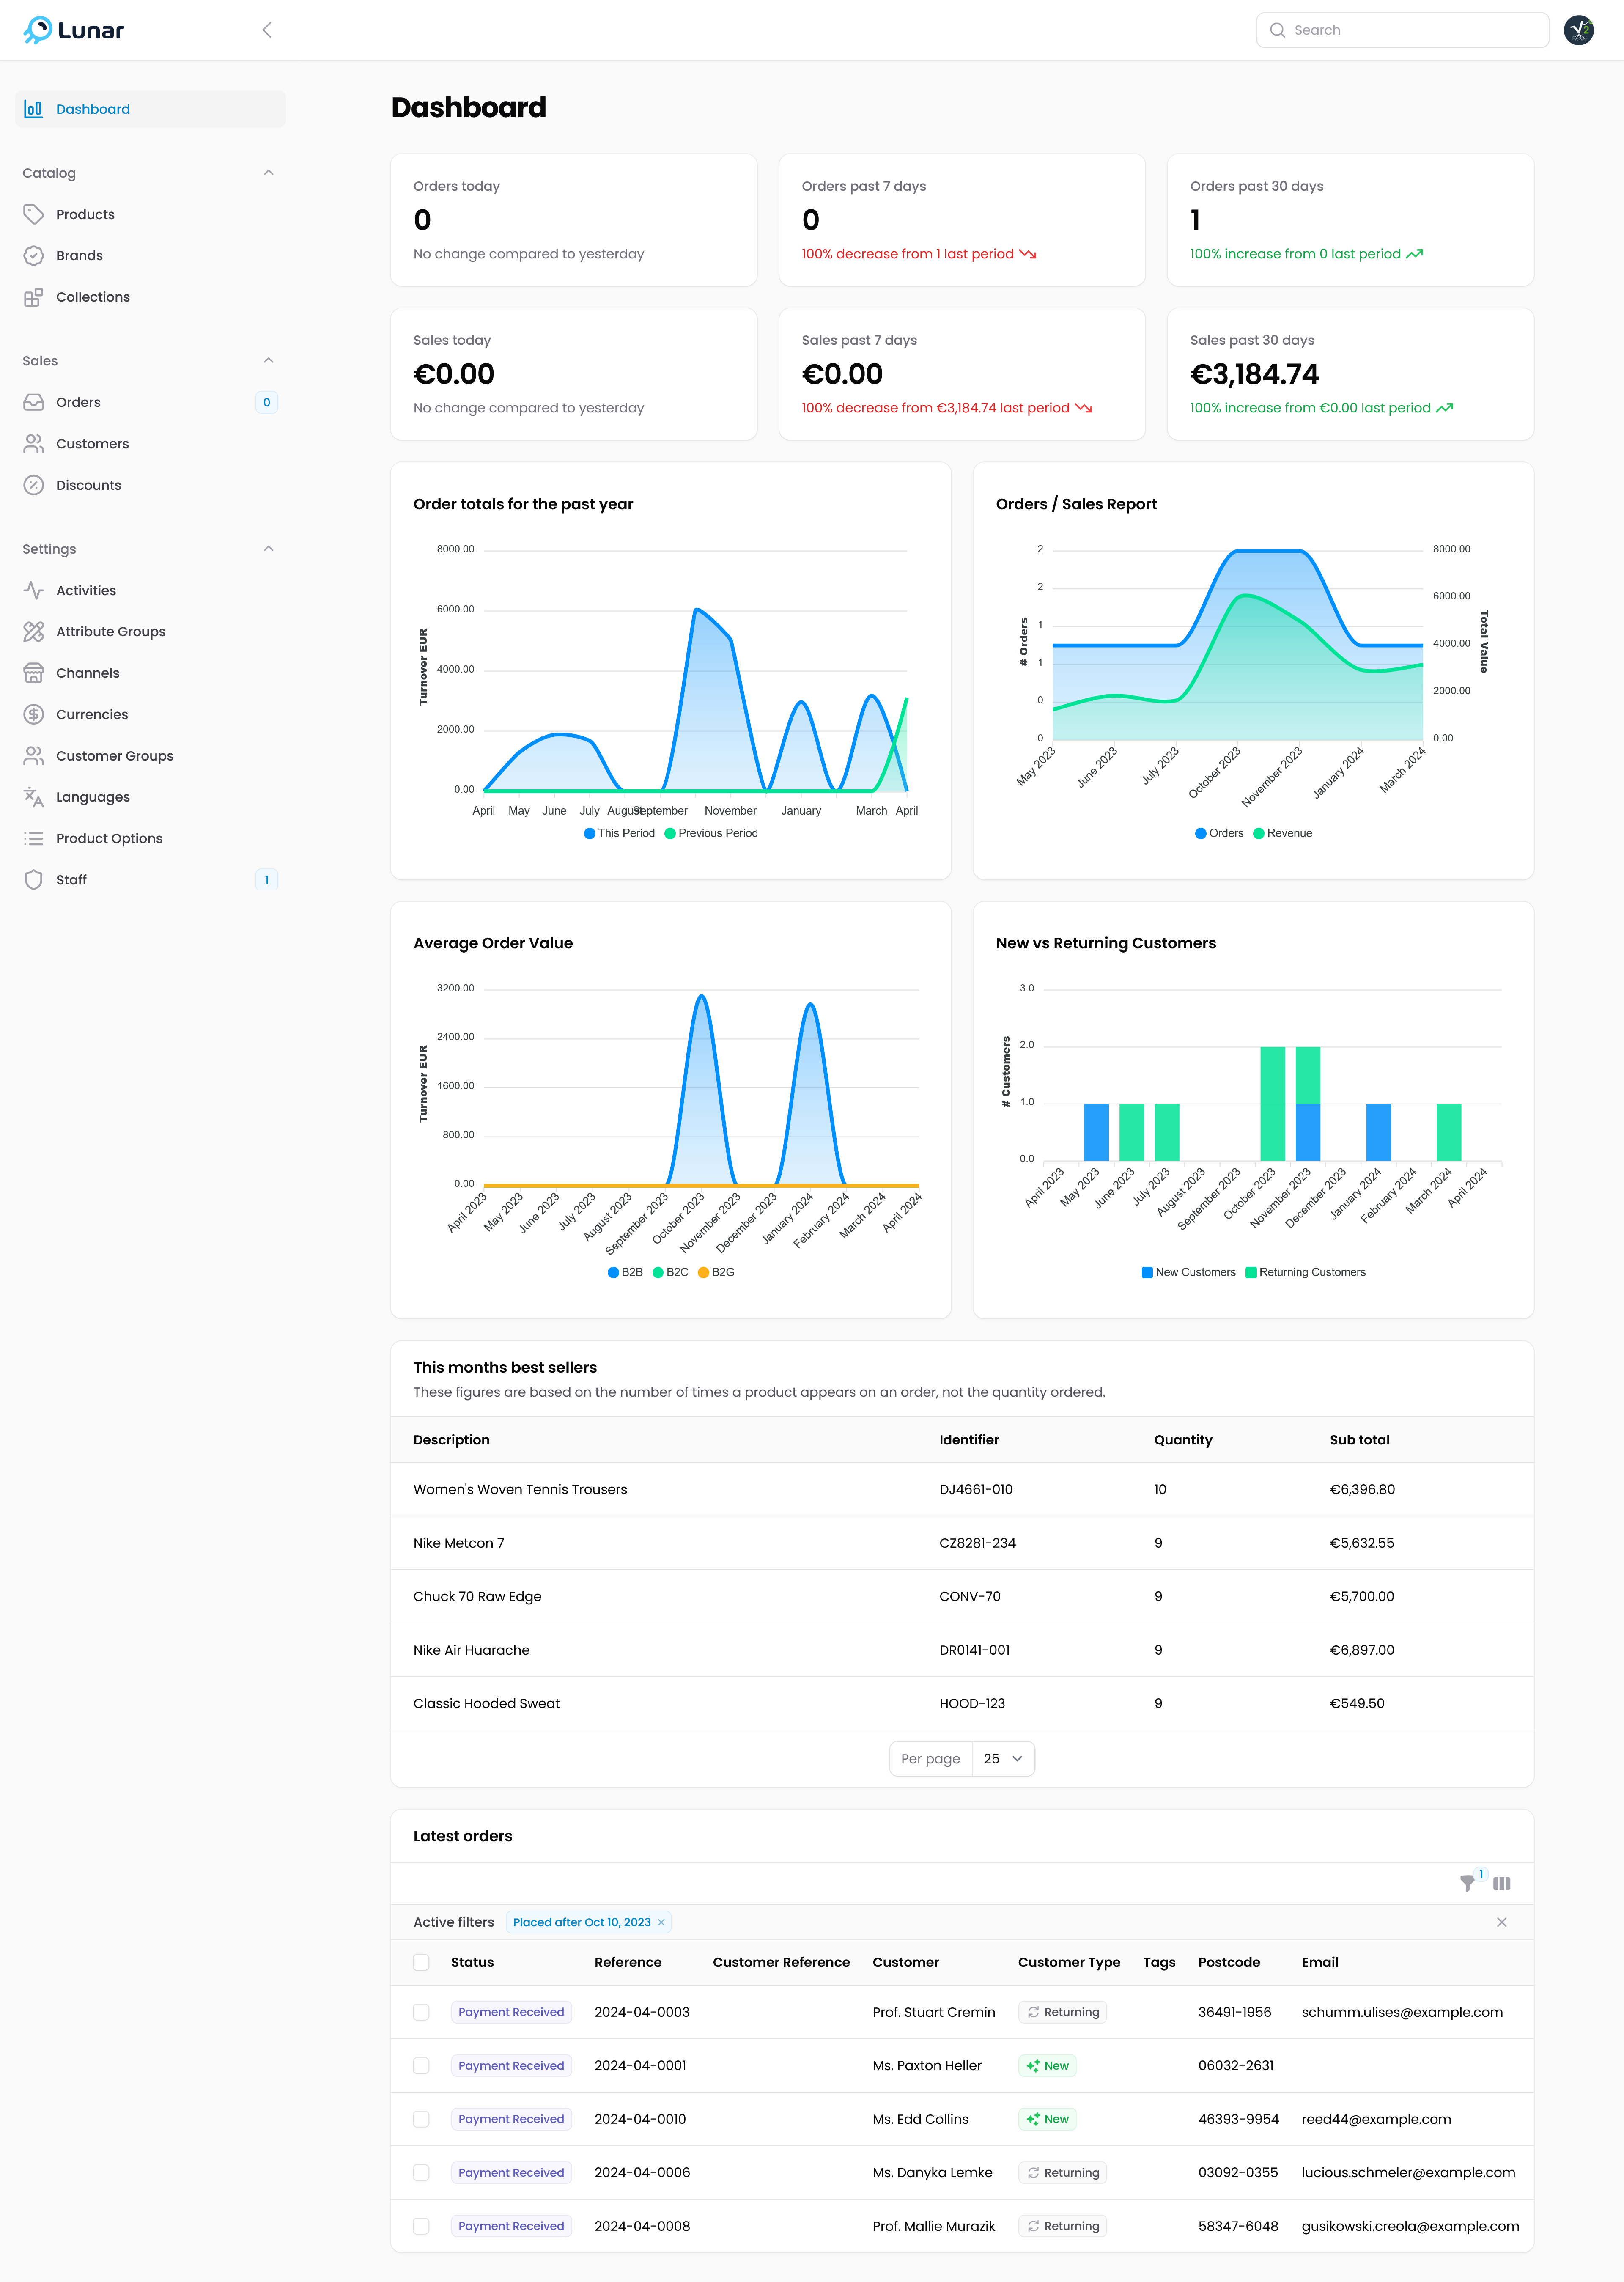
Task: Click email reed44@example.com
Action: (x=1376, y=2119)
